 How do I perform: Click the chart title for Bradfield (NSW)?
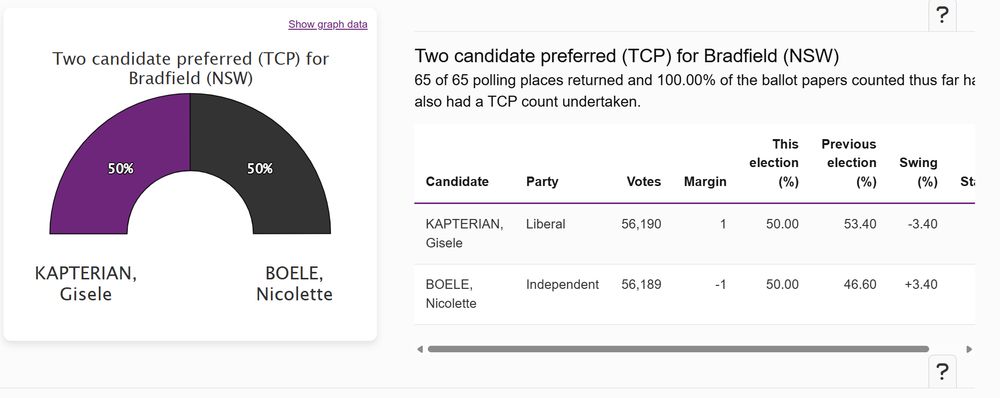pos(190,69)
